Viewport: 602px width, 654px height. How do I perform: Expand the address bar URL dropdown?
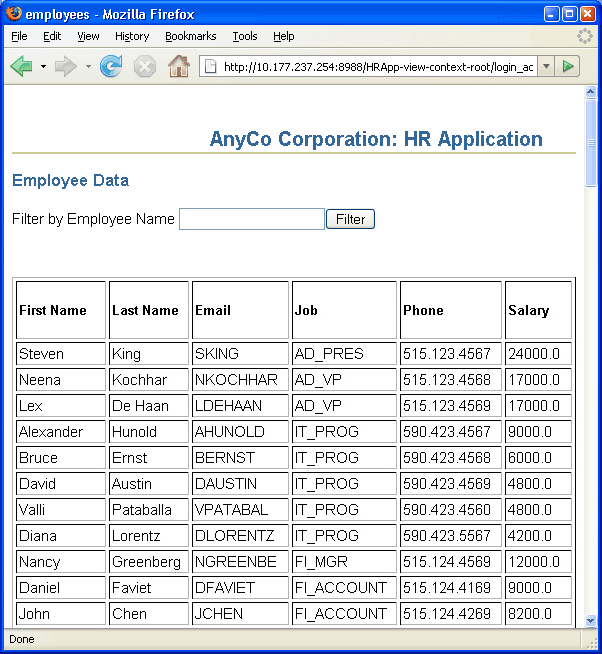coord(546,67)
